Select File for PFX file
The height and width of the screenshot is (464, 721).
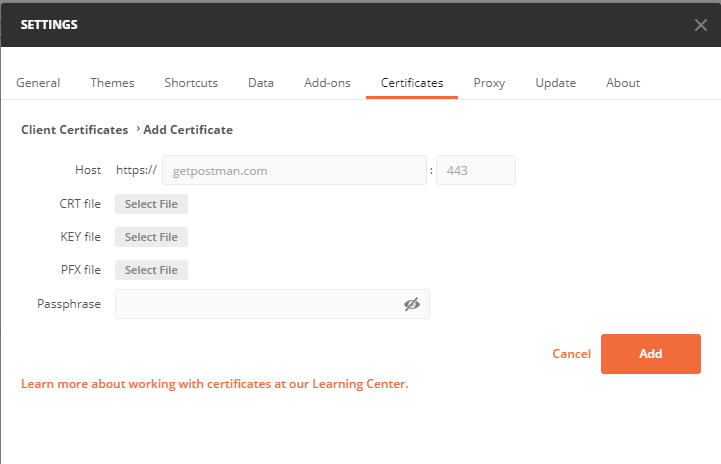click(151, 270)
